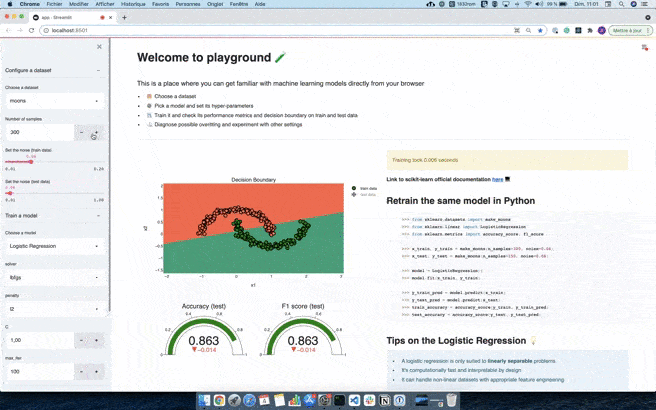Click the max_iter field showing 100
The image size is (656, 410).
click(40, 372)
